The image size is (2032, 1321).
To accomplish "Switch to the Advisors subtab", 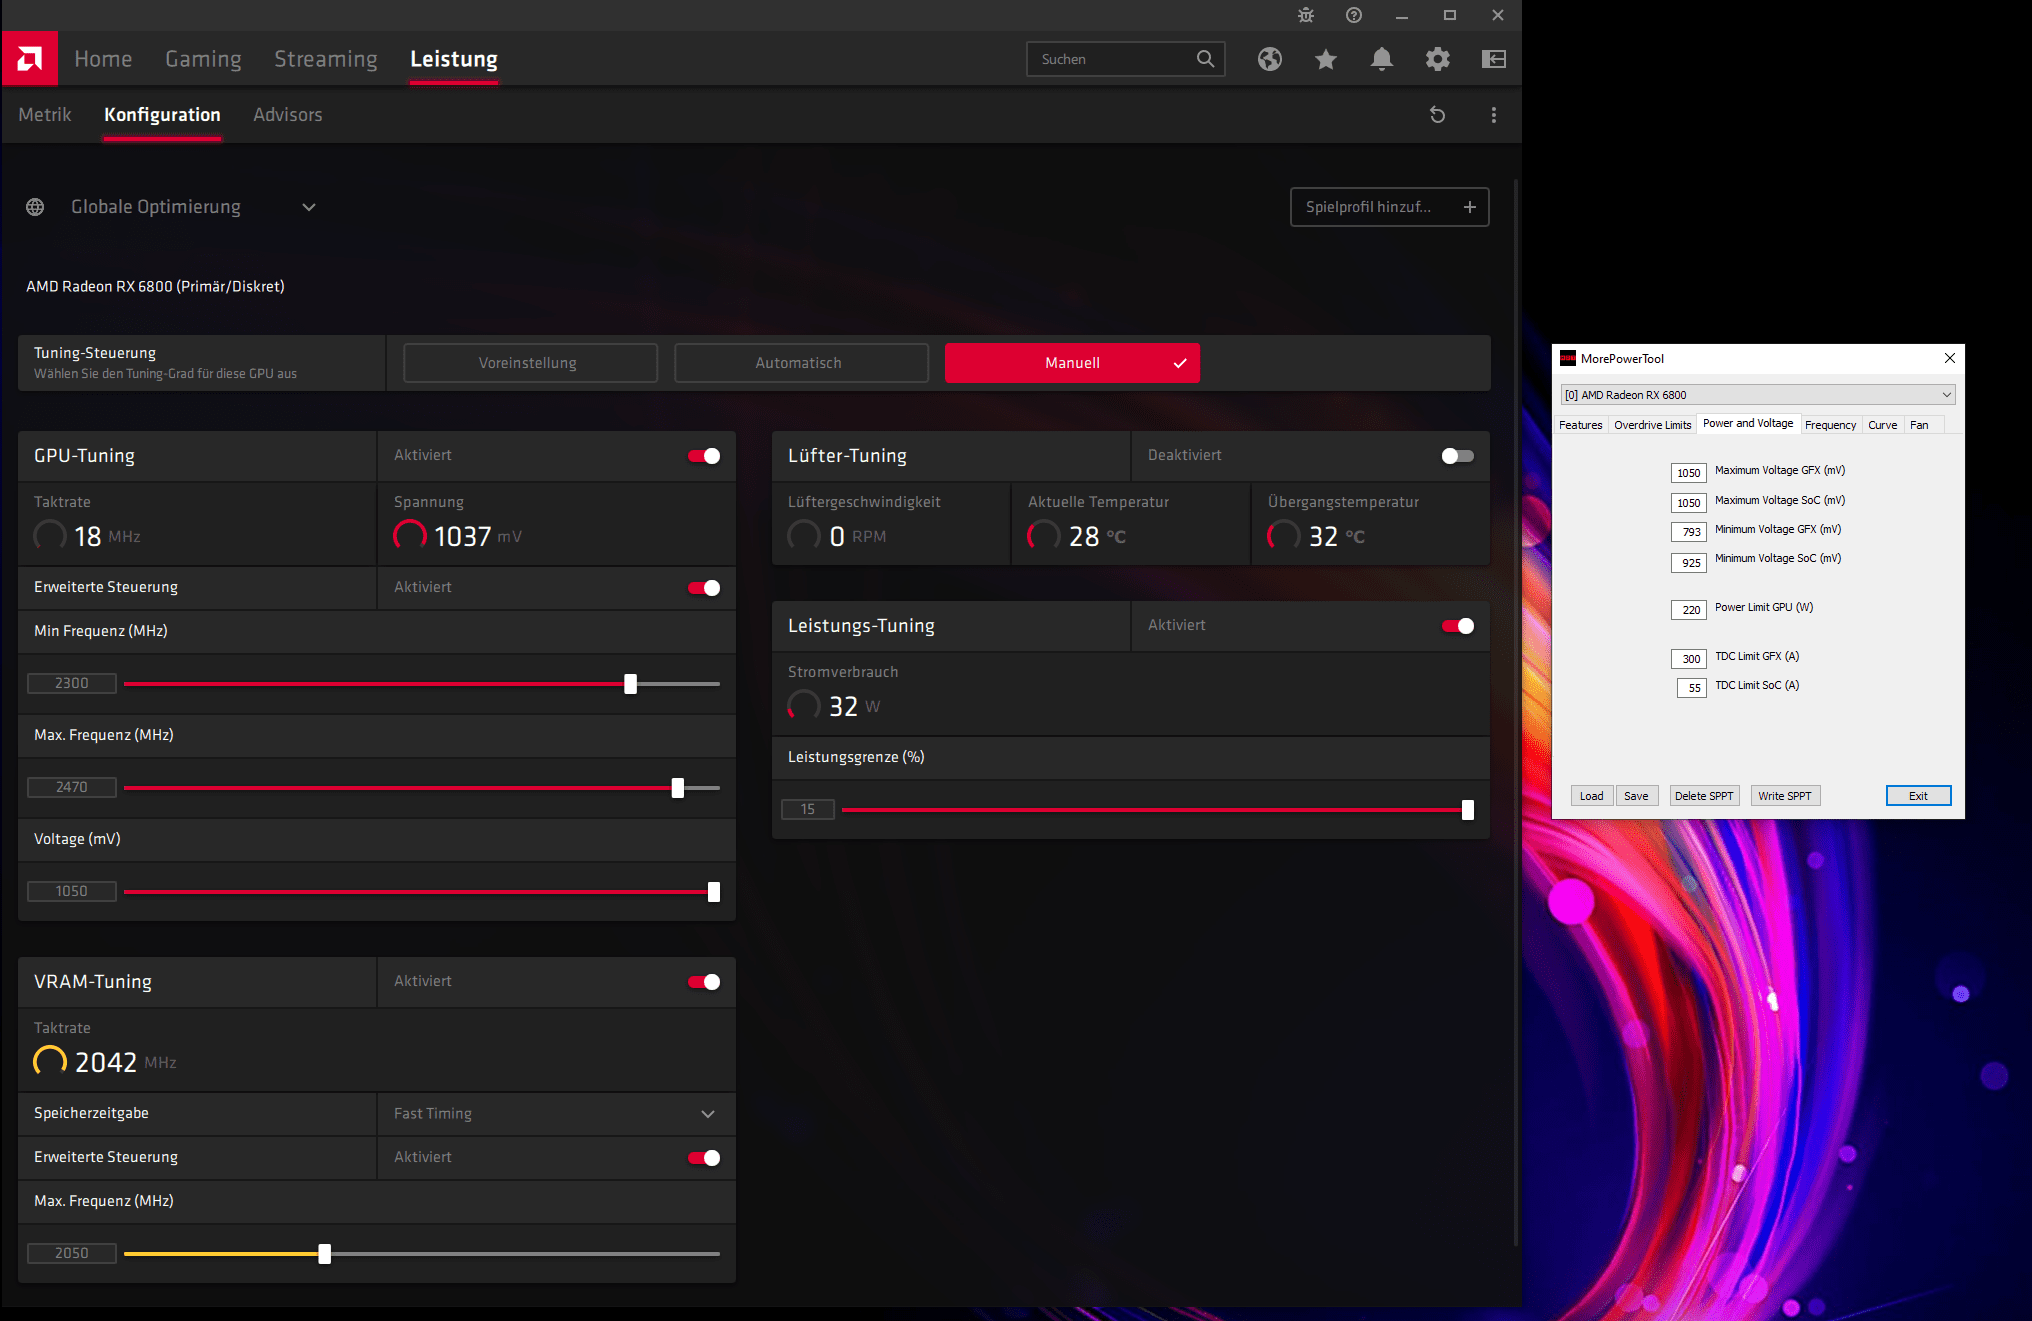I will point(288,115).
